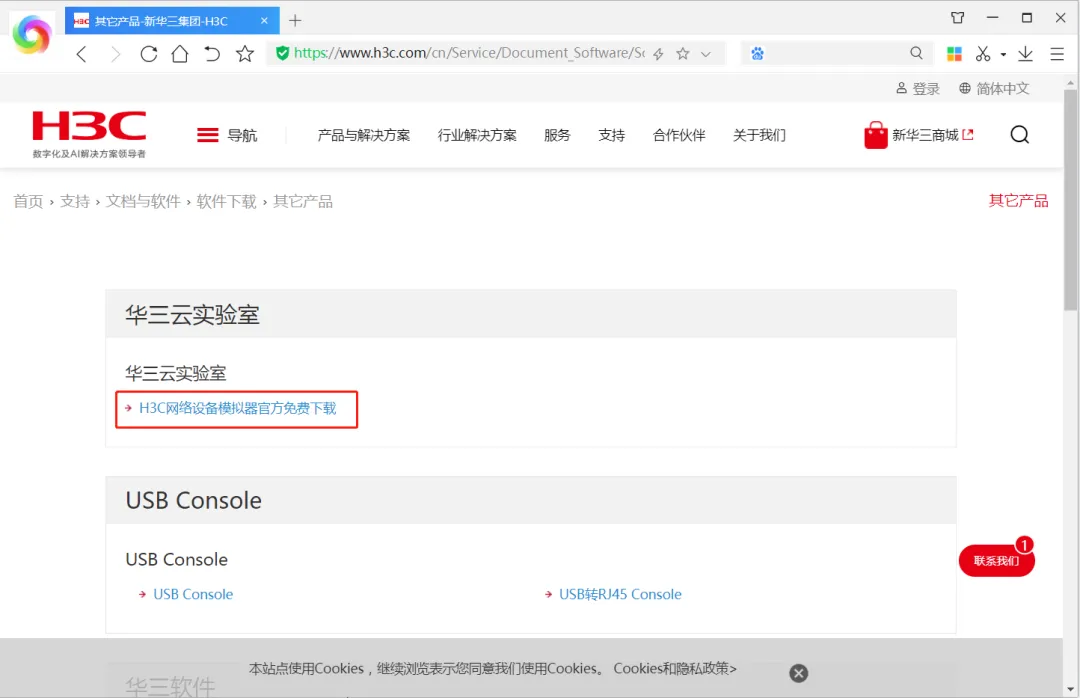Expand the screenshot tool dropdown arrow

click(x=1004, y=54)
